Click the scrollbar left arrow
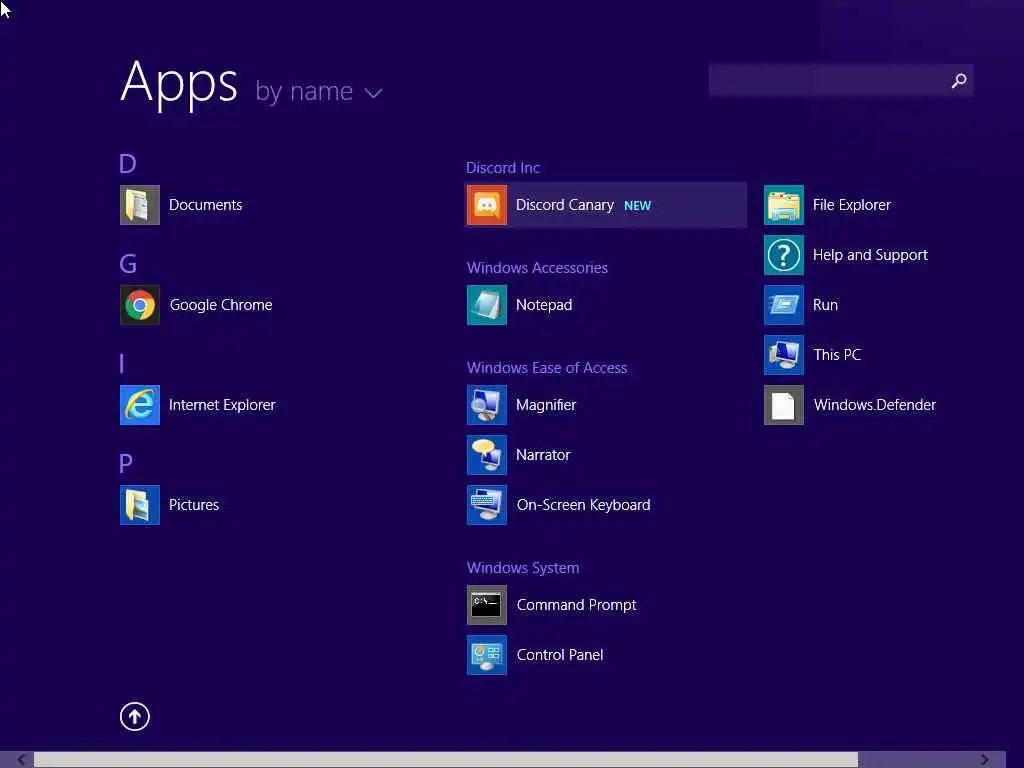Screen dimensions: 1024x768 [x=22, y=760]
